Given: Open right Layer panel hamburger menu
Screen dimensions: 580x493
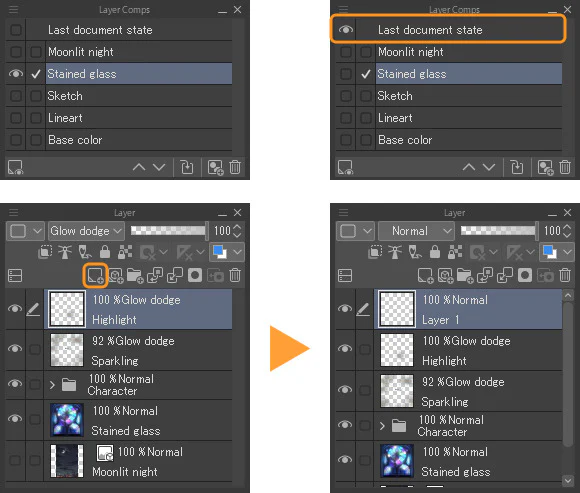Looking at the screenshot, I should pos(344,212).
